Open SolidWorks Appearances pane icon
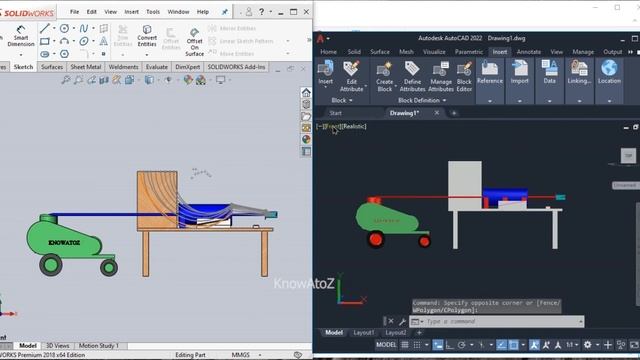The width and height of the screenshot is (640, 360). point(306,140)
